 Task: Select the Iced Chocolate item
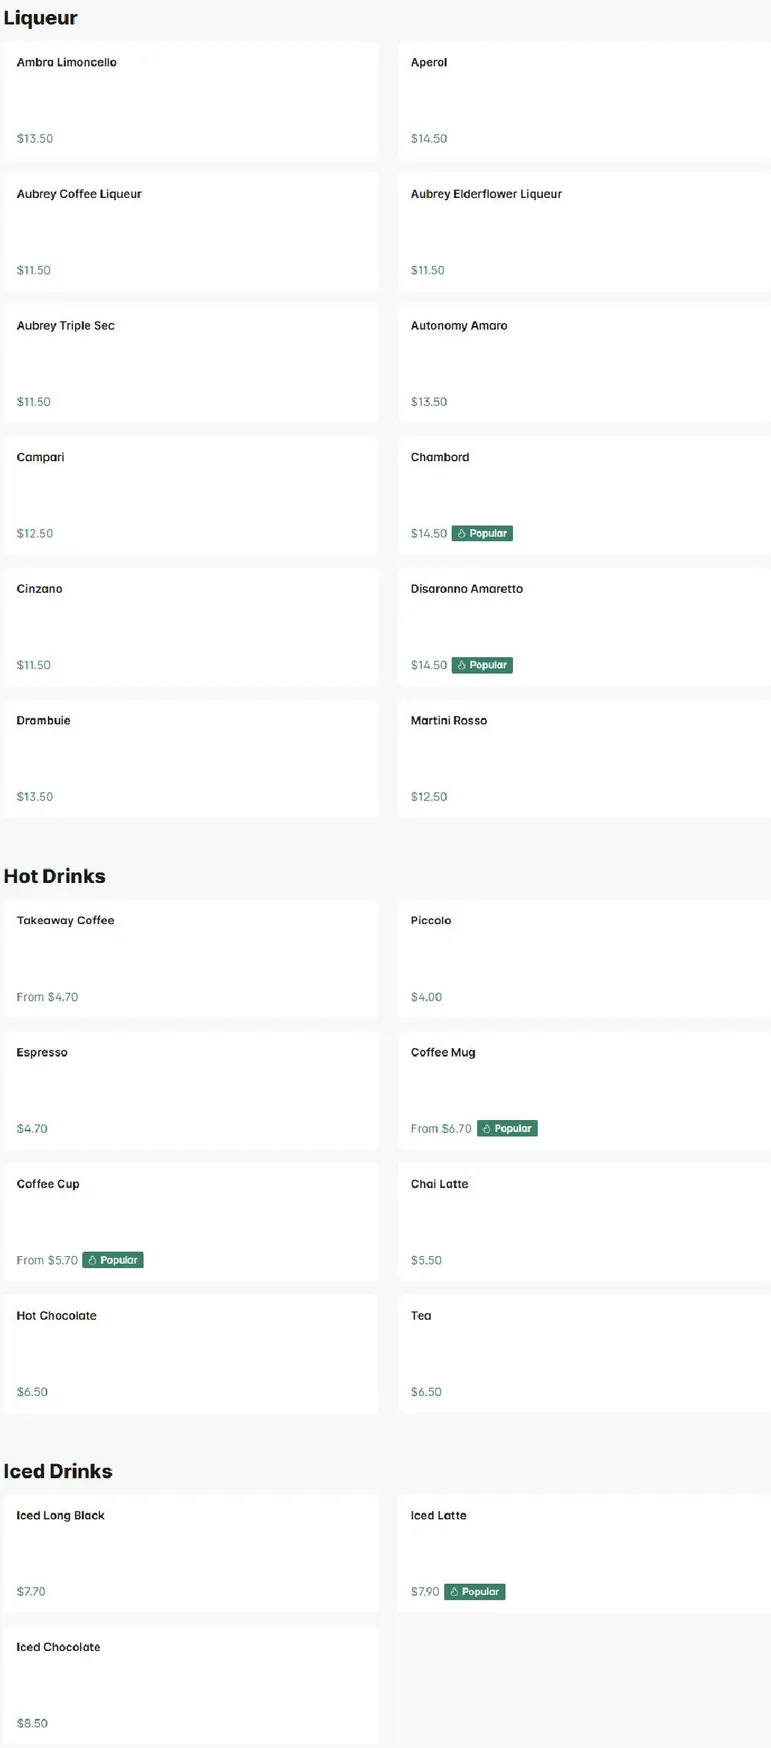click(191, 1685)
